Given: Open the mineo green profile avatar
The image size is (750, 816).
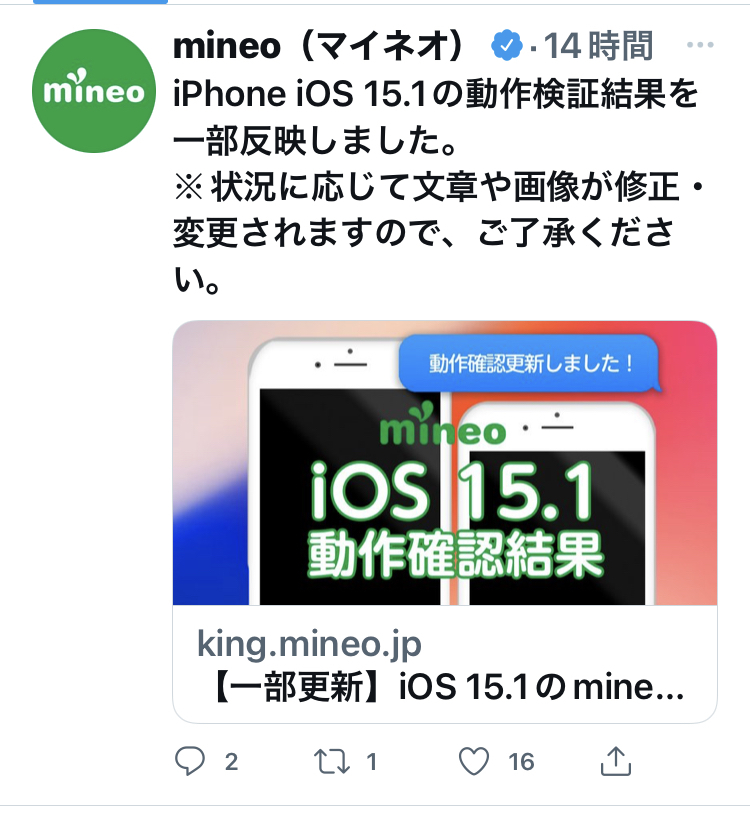Looking at the screenshot, I should (94, 91).
